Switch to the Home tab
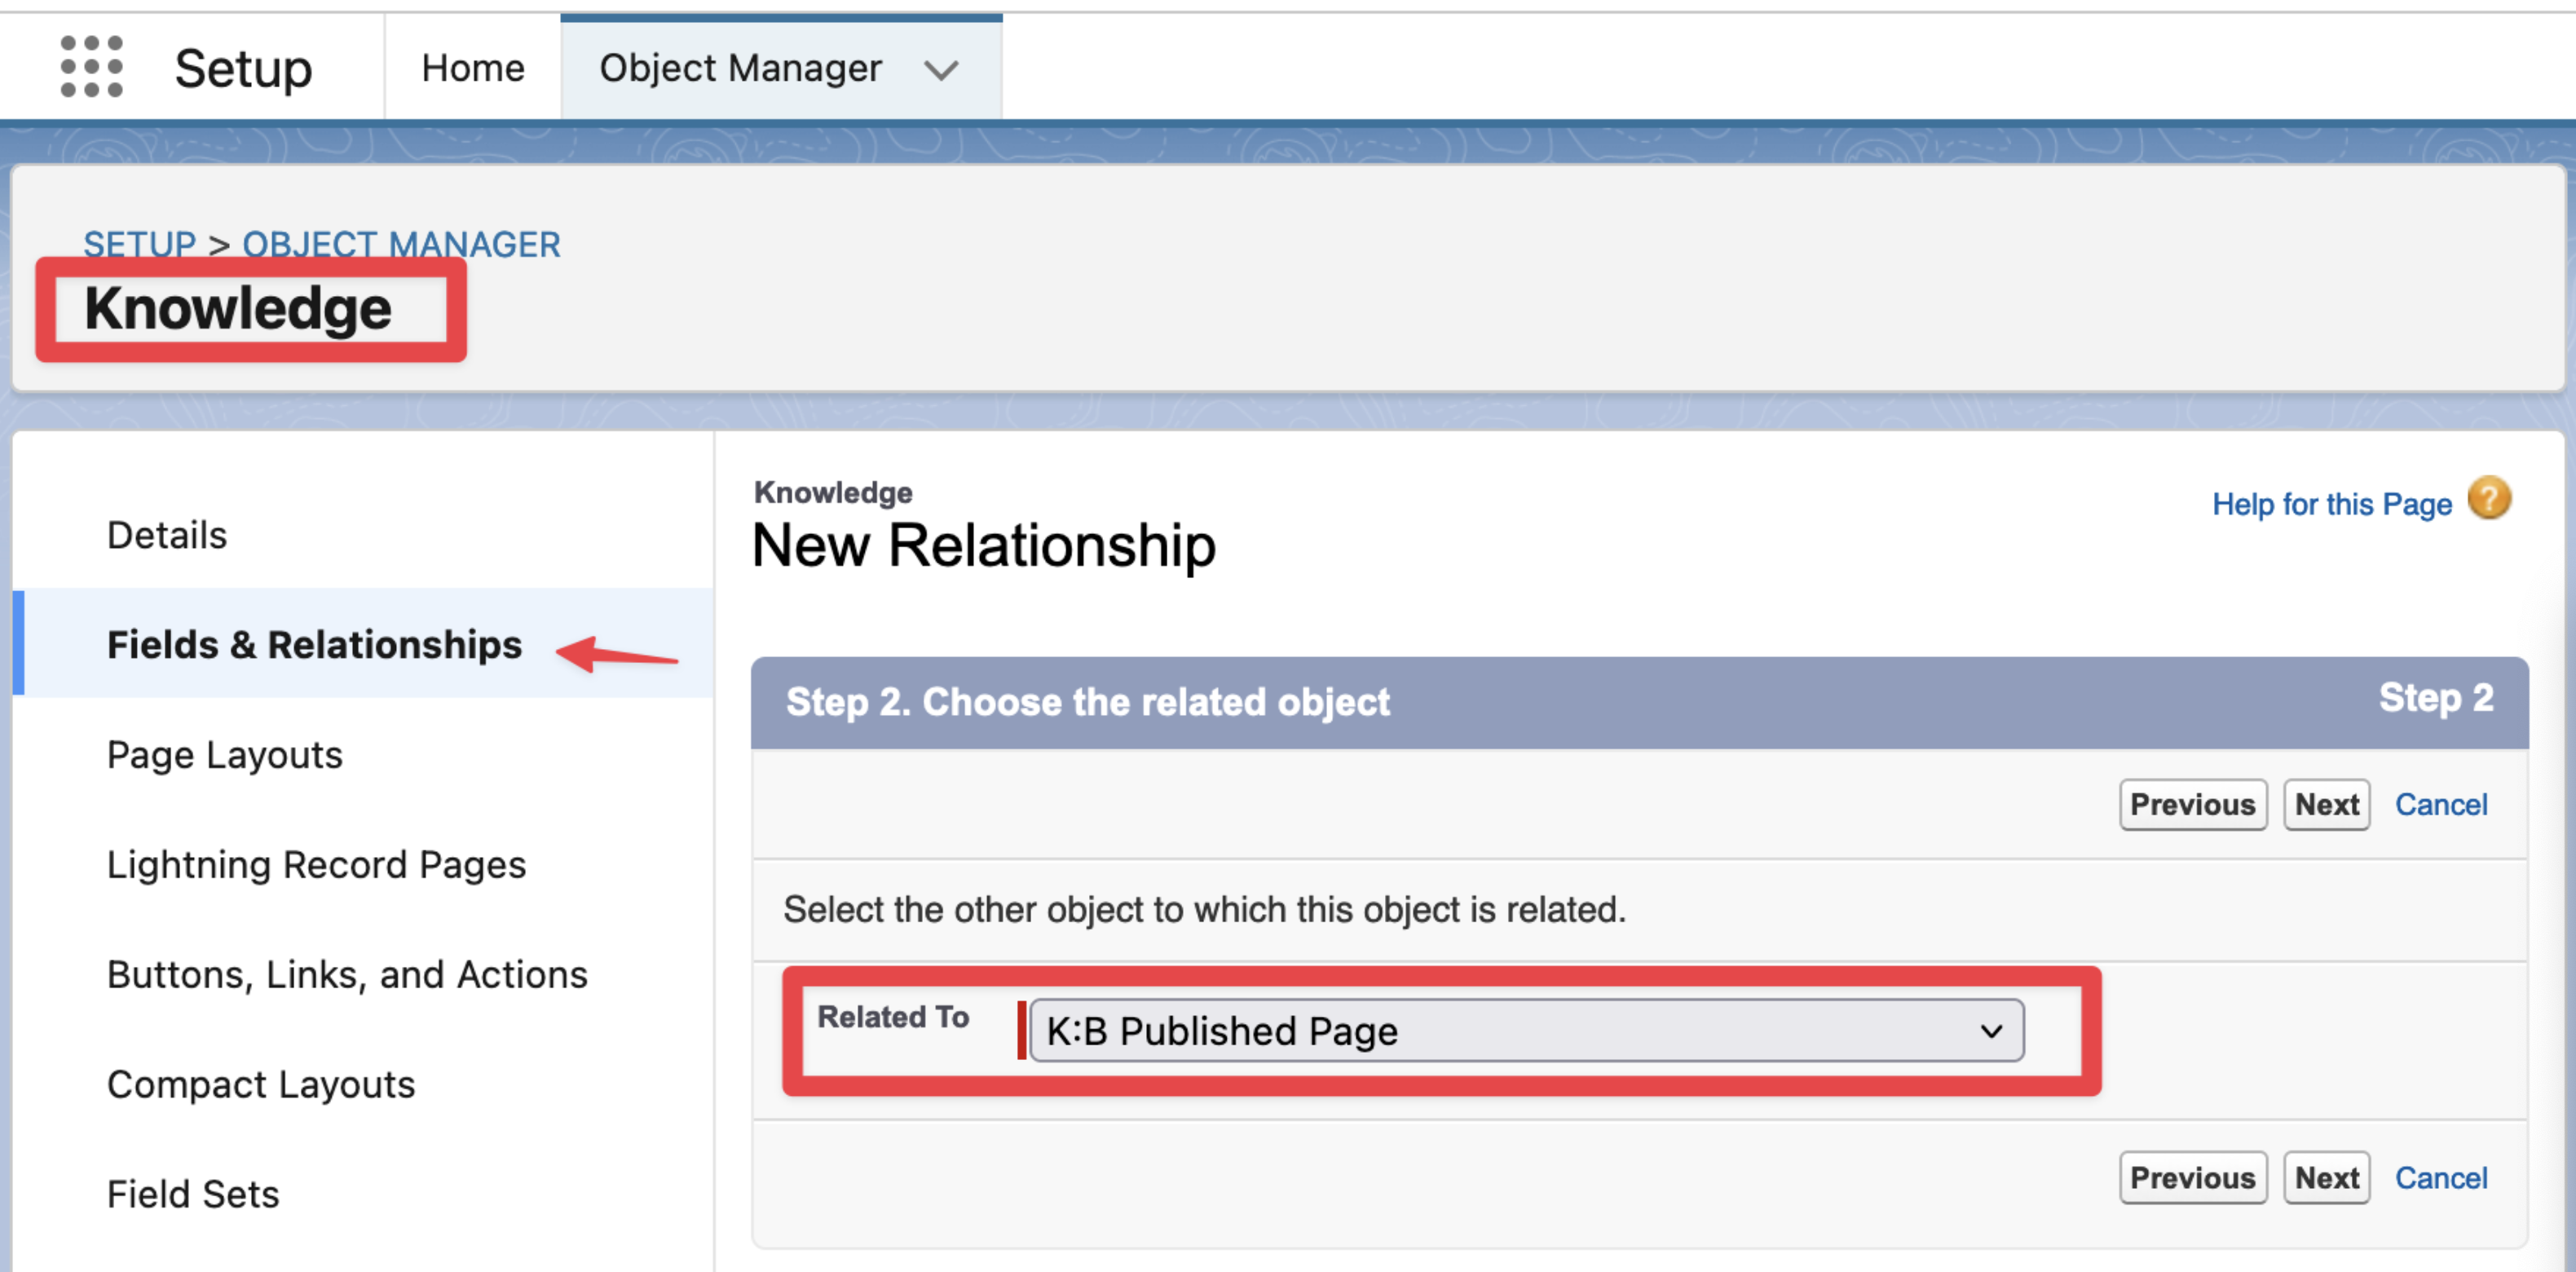 click(472, 68)
